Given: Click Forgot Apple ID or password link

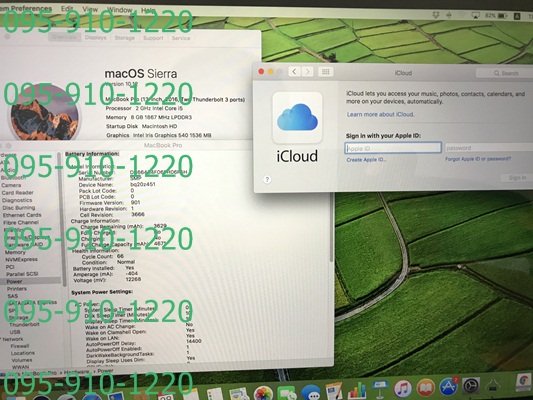Looking at the screenshot, I should click(478, 159).
